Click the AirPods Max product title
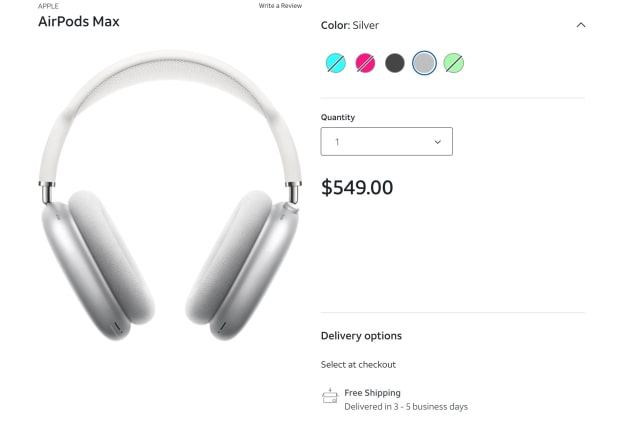The image size is (640, 426). (79, 21)
